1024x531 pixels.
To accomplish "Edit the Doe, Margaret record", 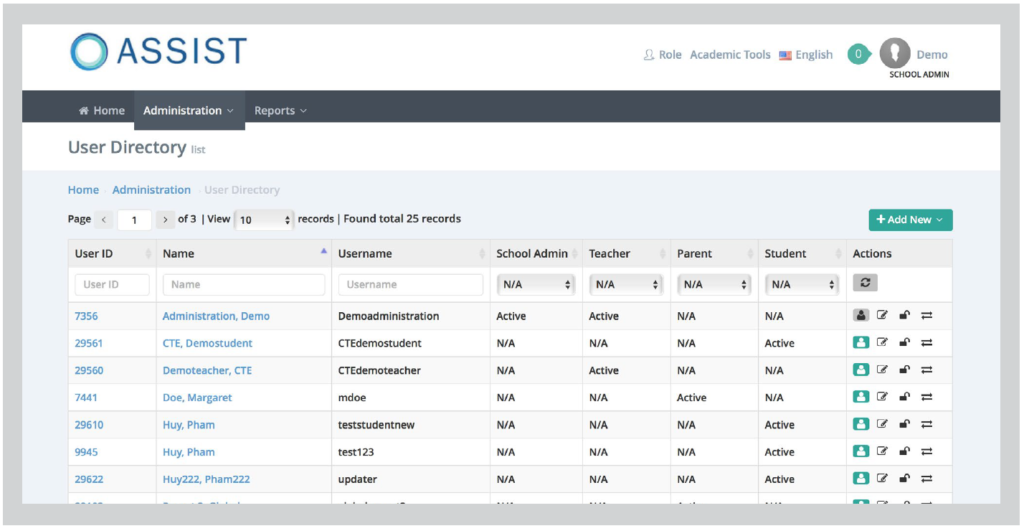I will tap(882, 397).
